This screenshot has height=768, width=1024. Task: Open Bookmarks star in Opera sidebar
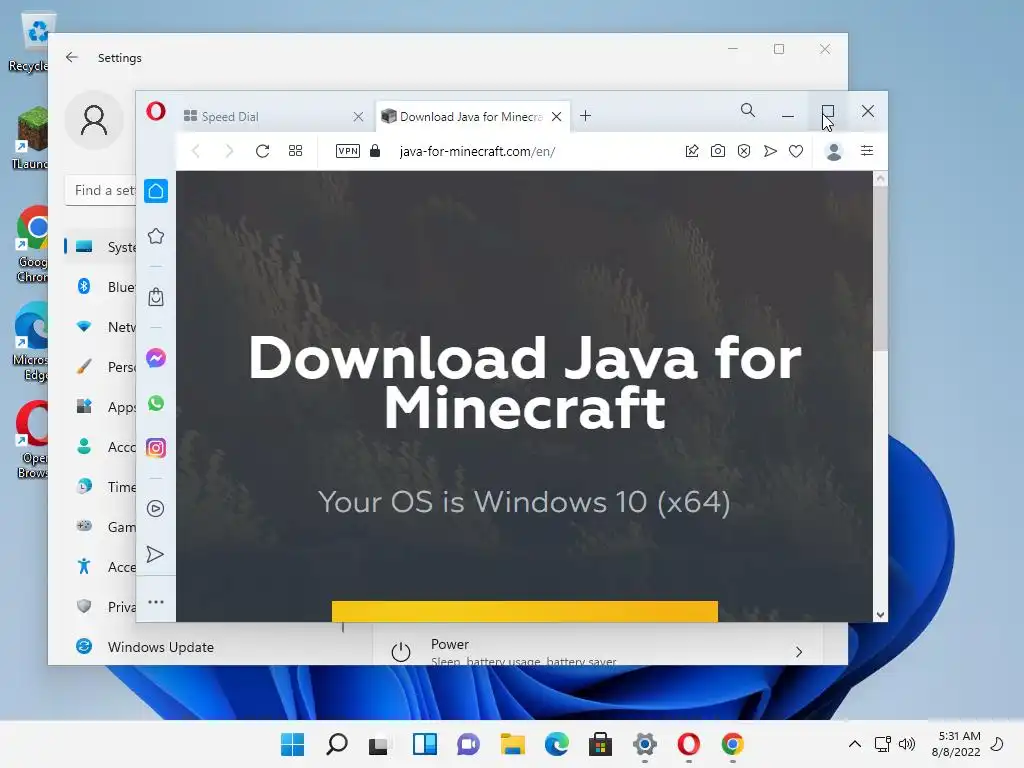(155, 236)
